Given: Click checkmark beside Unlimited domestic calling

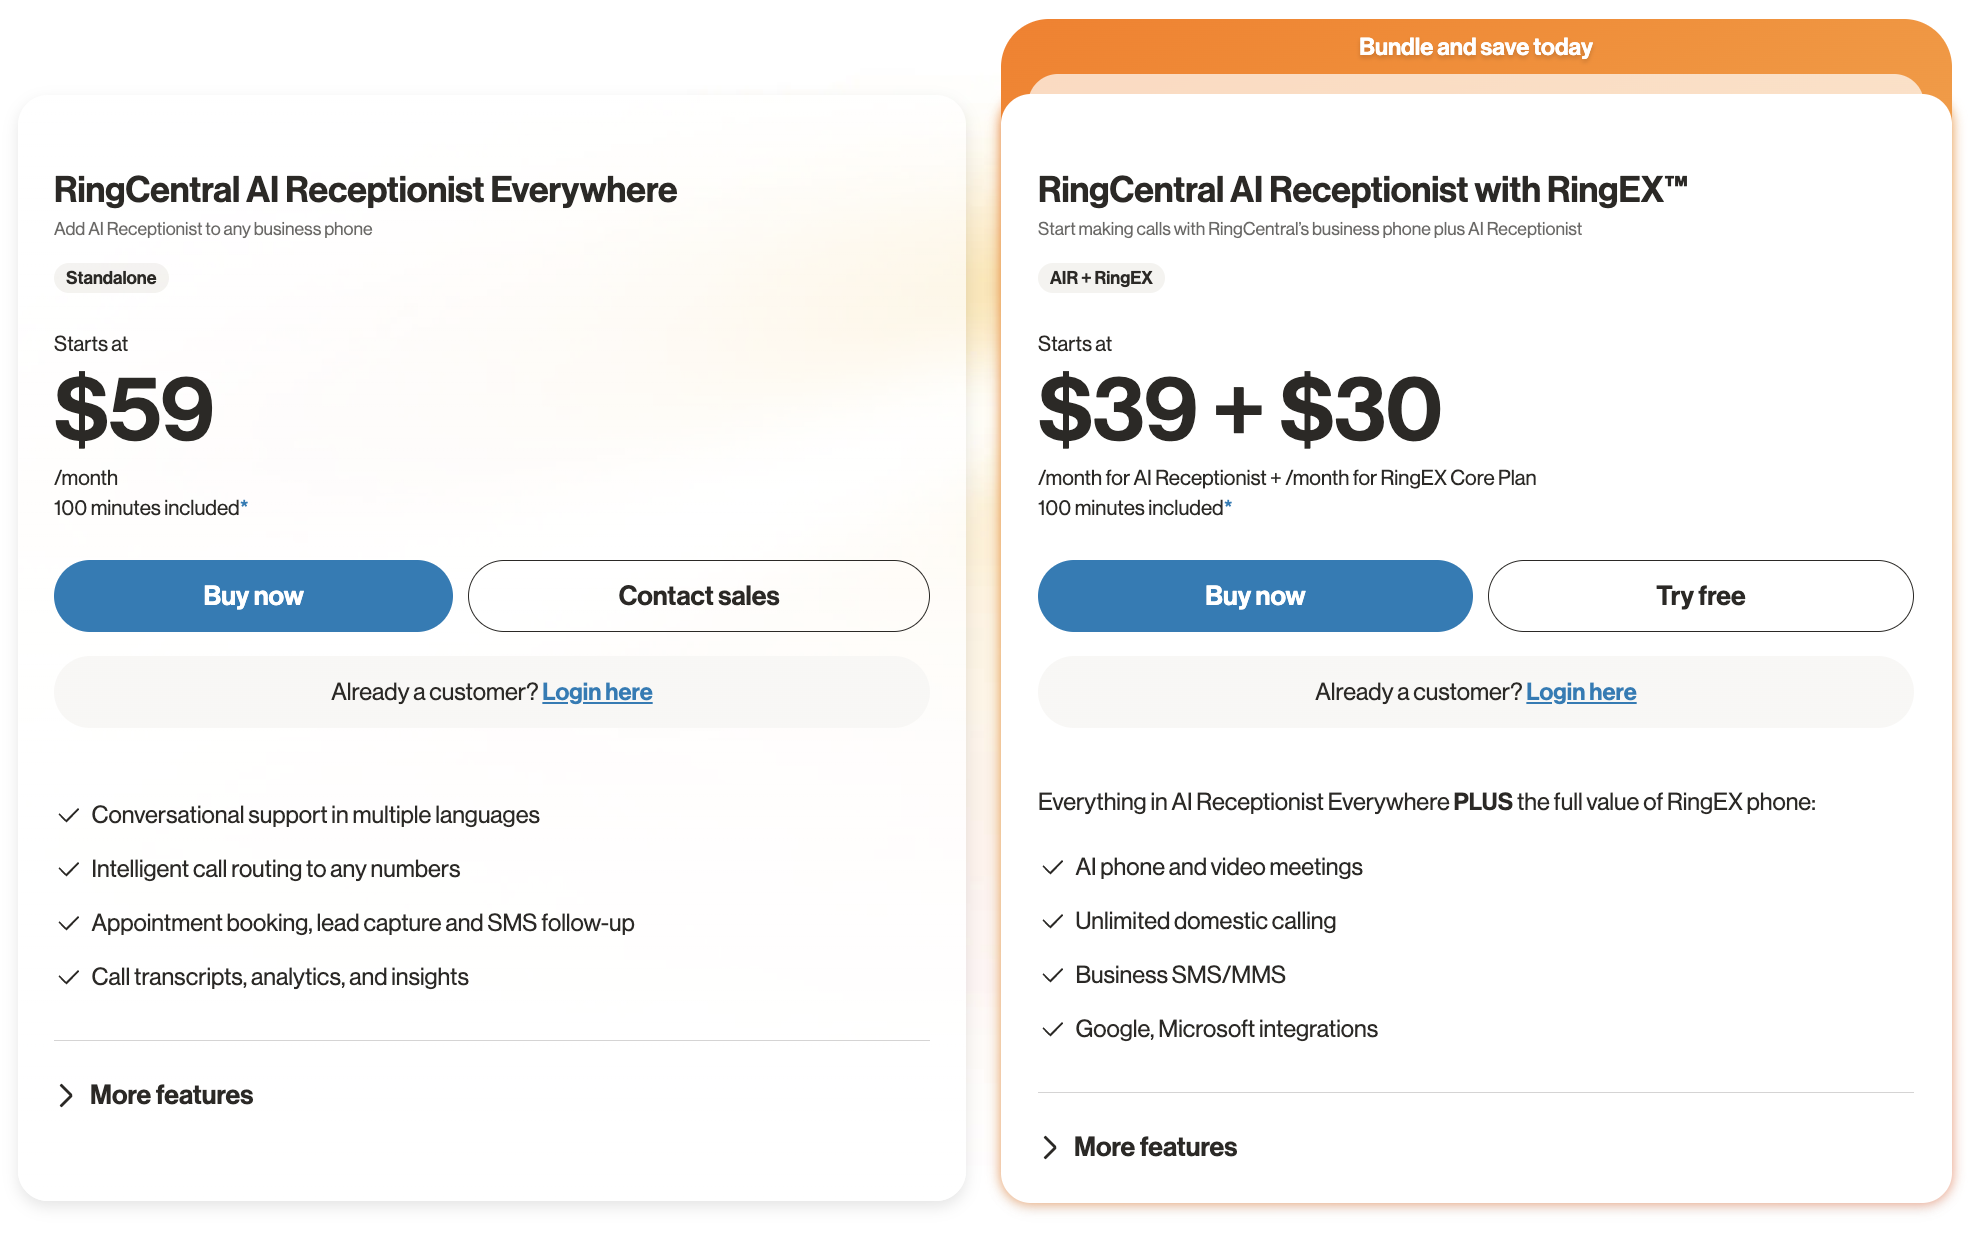Looking at the screenshot, I should click(x=1053, y=922).
